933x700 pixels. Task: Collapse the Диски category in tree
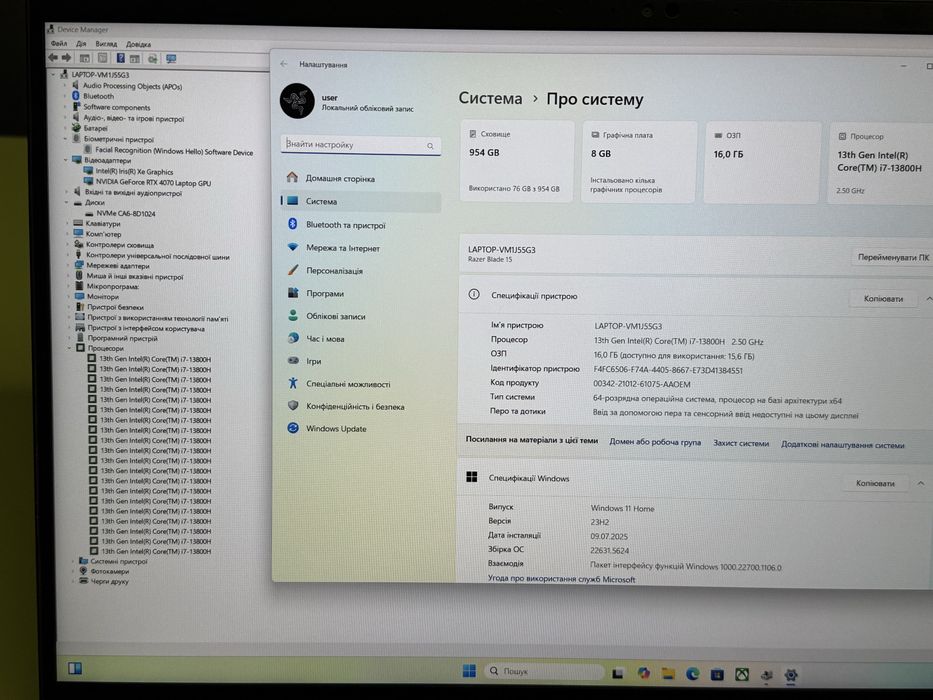(x=66, y=202)
